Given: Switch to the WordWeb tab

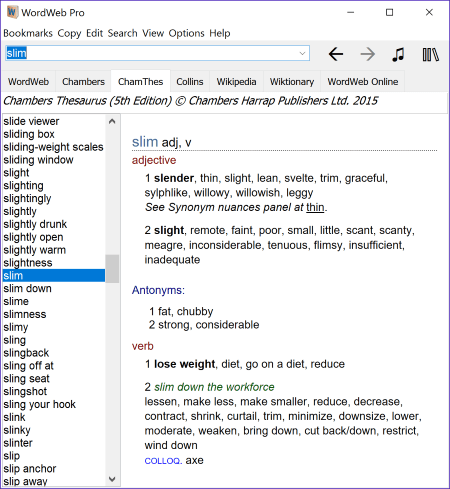Looking at the screenshot, I should pos(29,81).
